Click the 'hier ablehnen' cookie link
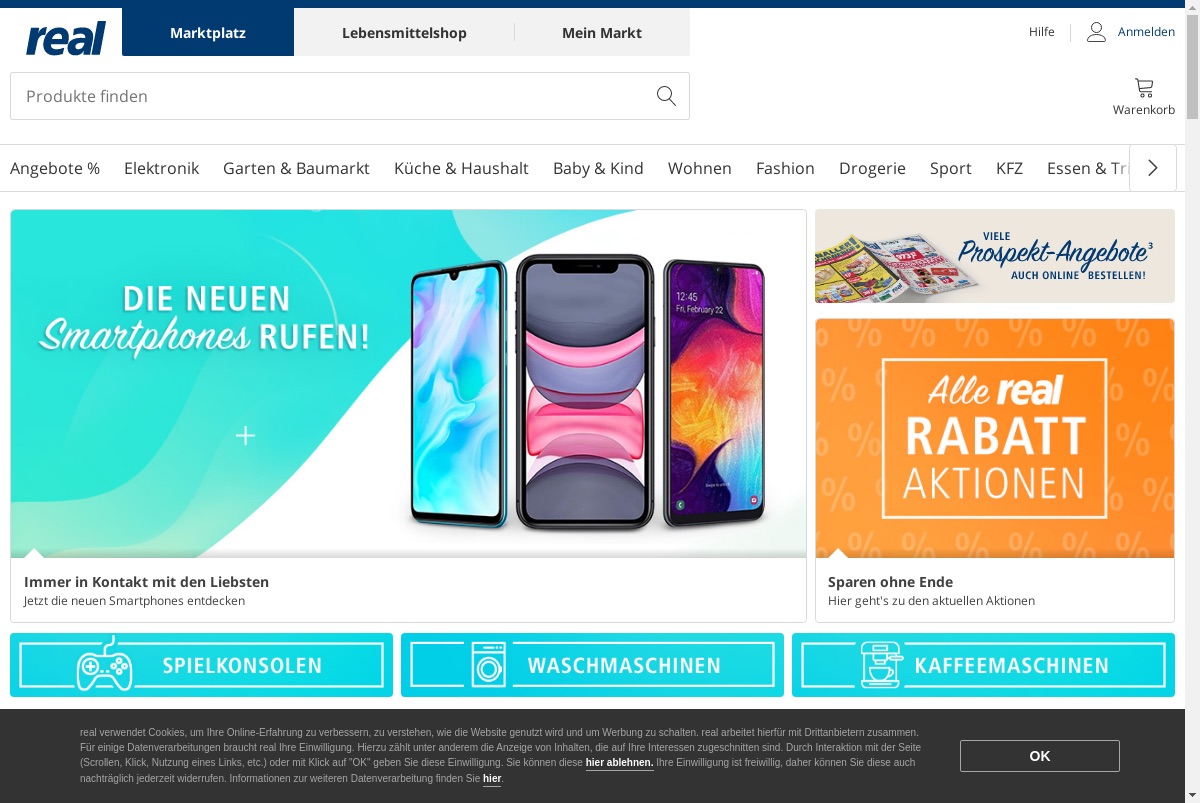The height and width of the screenshot is (803, 1200). click(619, 763)
